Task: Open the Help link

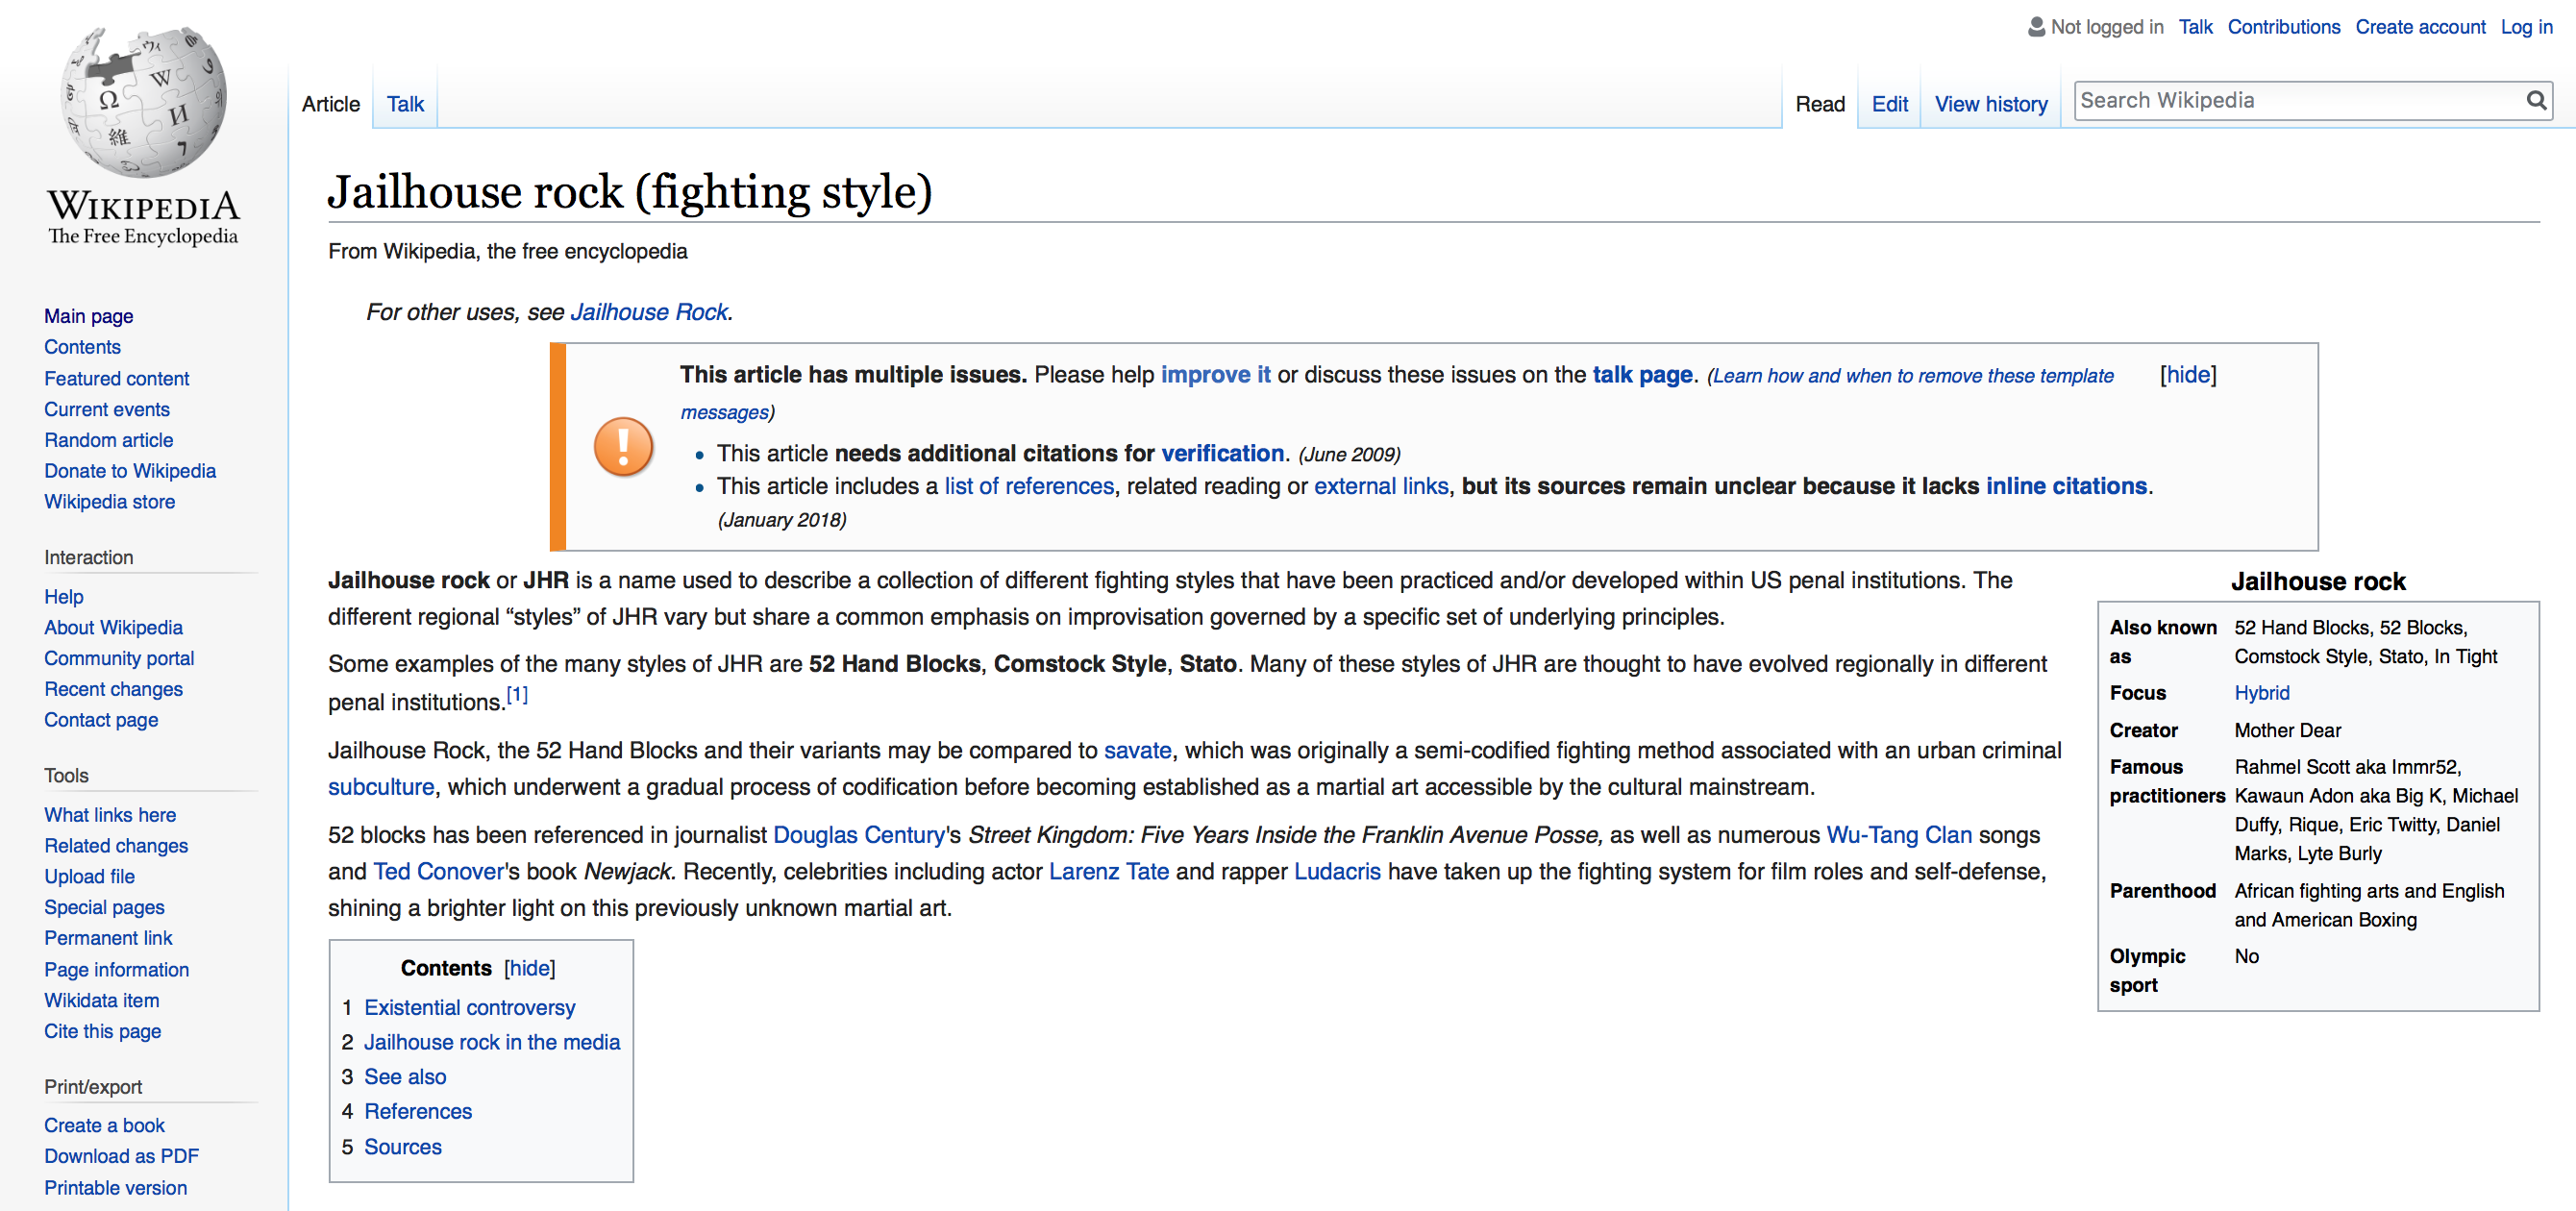Action: 63,596
